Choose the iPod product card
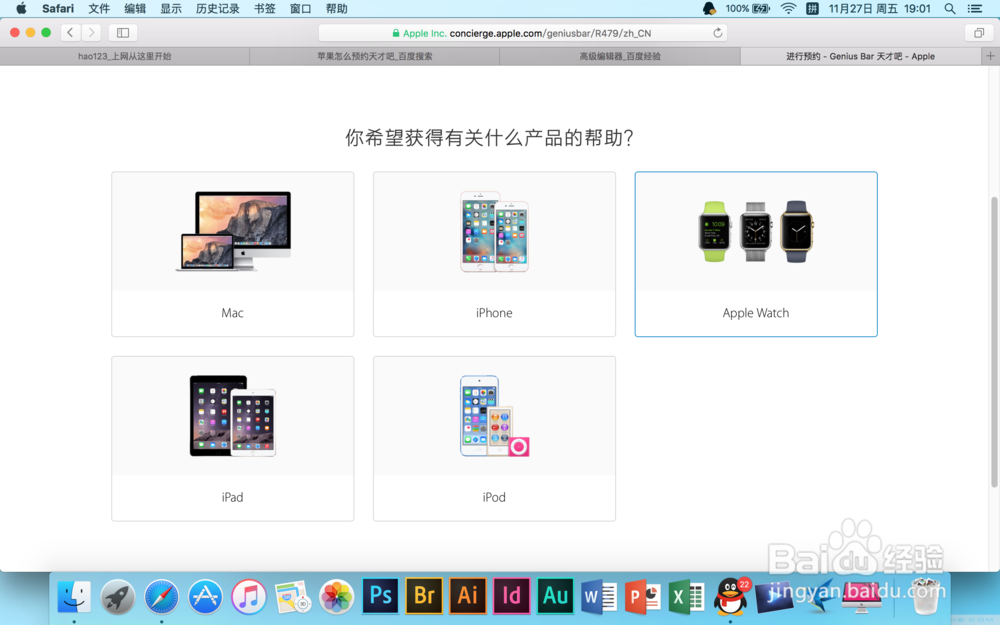Screen dimensions: 1000x625 (x=494, y=439)
